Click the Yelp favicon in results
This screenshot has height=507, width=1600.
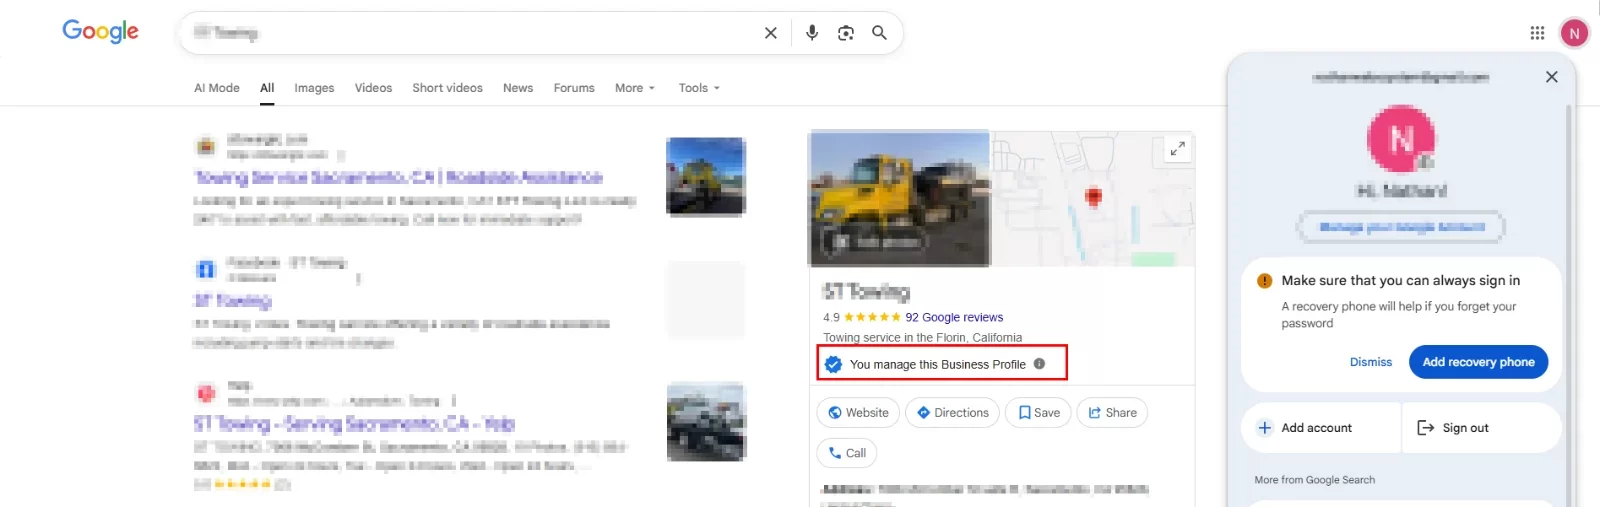[205, 392]
